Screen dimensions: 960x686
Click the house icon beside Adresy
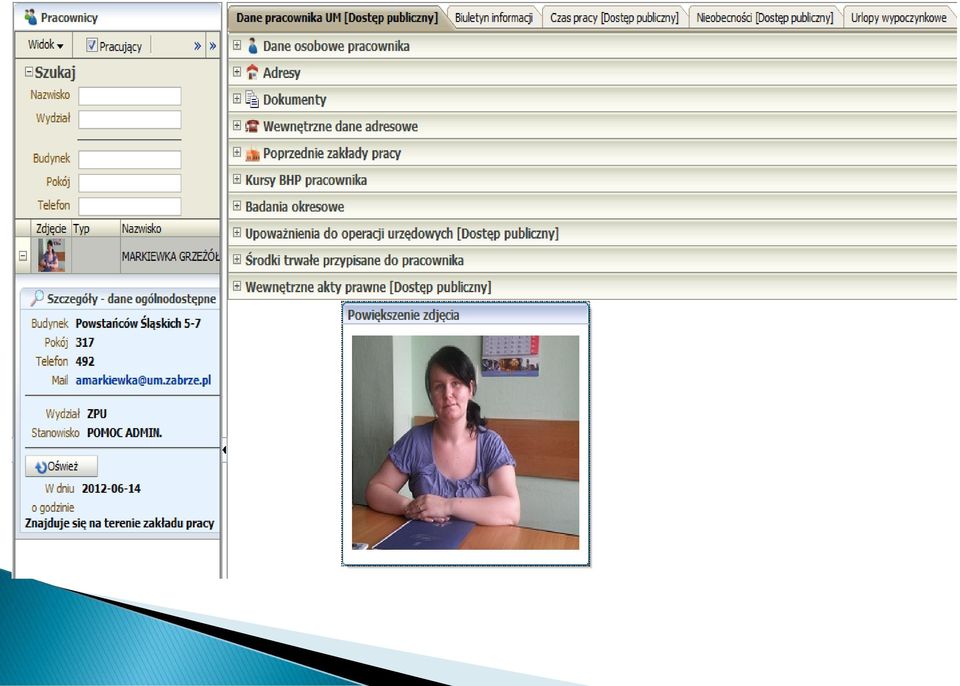(252, 72)
